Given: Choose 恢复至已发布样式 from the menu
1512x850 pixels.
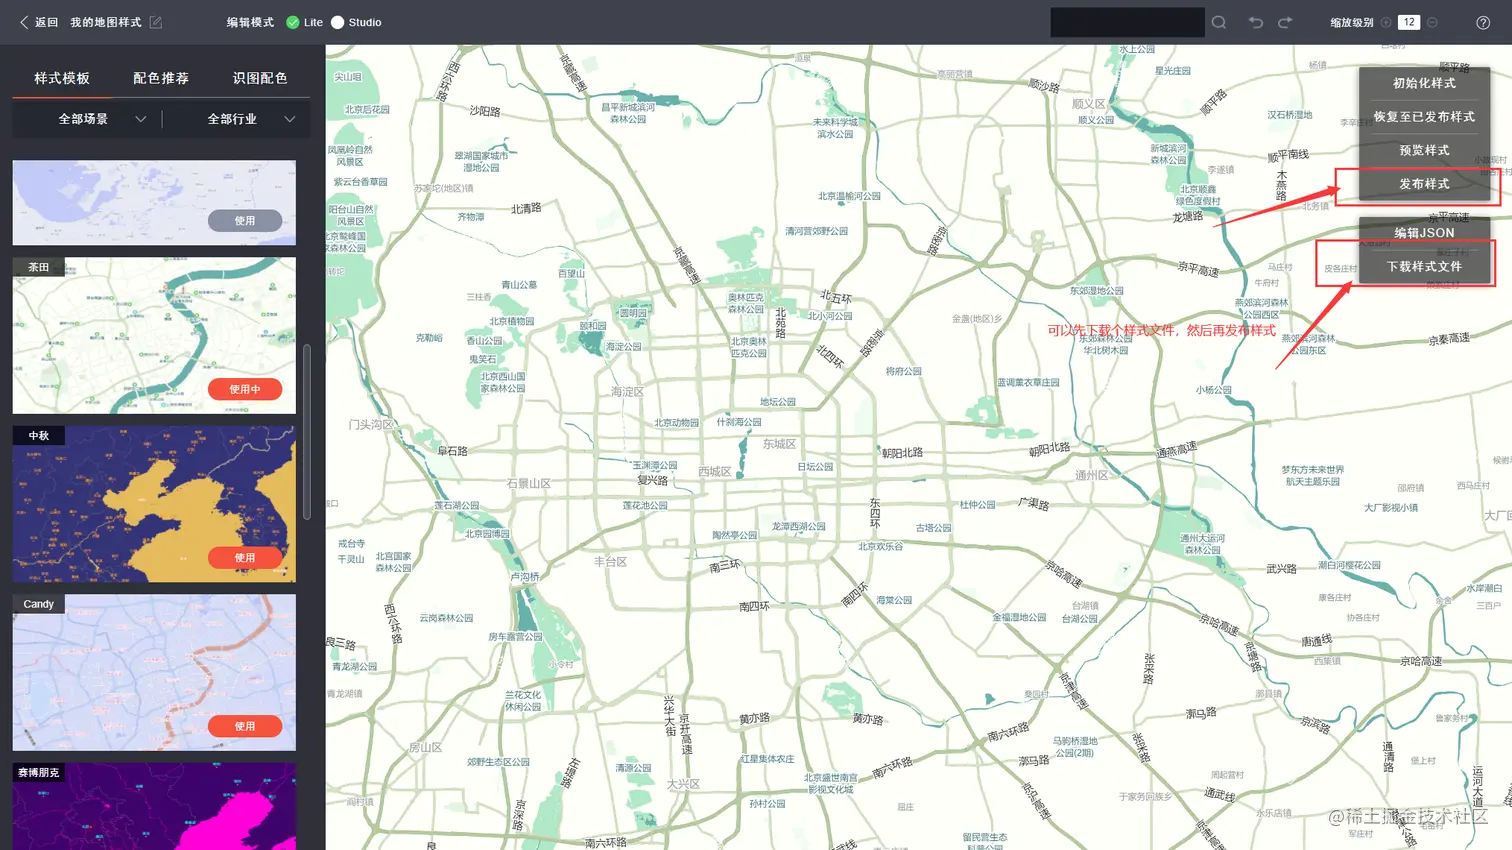Looking at the screenshot, I should tap(1424, 117).
